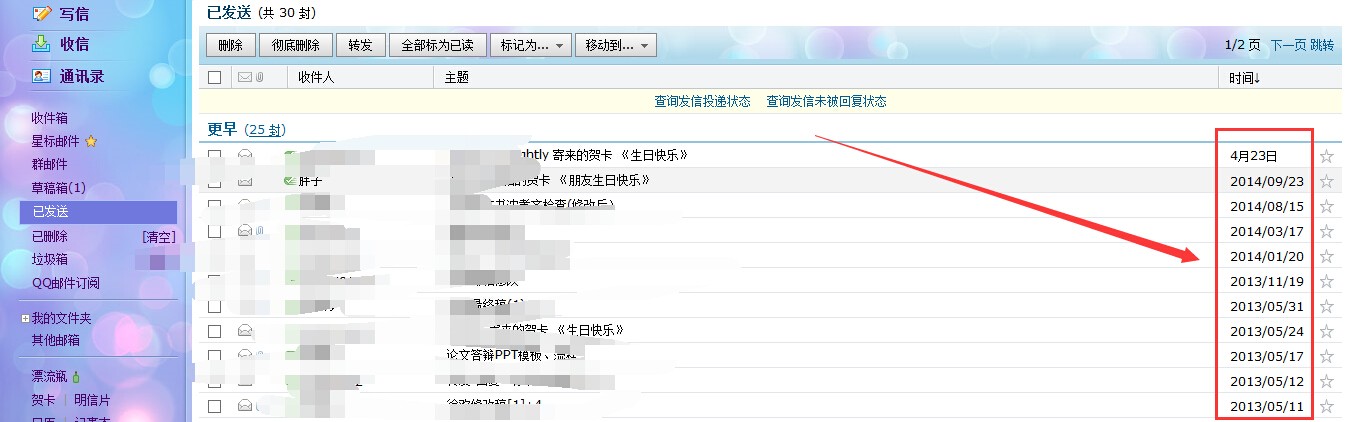Select the 已发送 folder
Image resolution: width=1348 pixels, height=422 pixels.
98,212
